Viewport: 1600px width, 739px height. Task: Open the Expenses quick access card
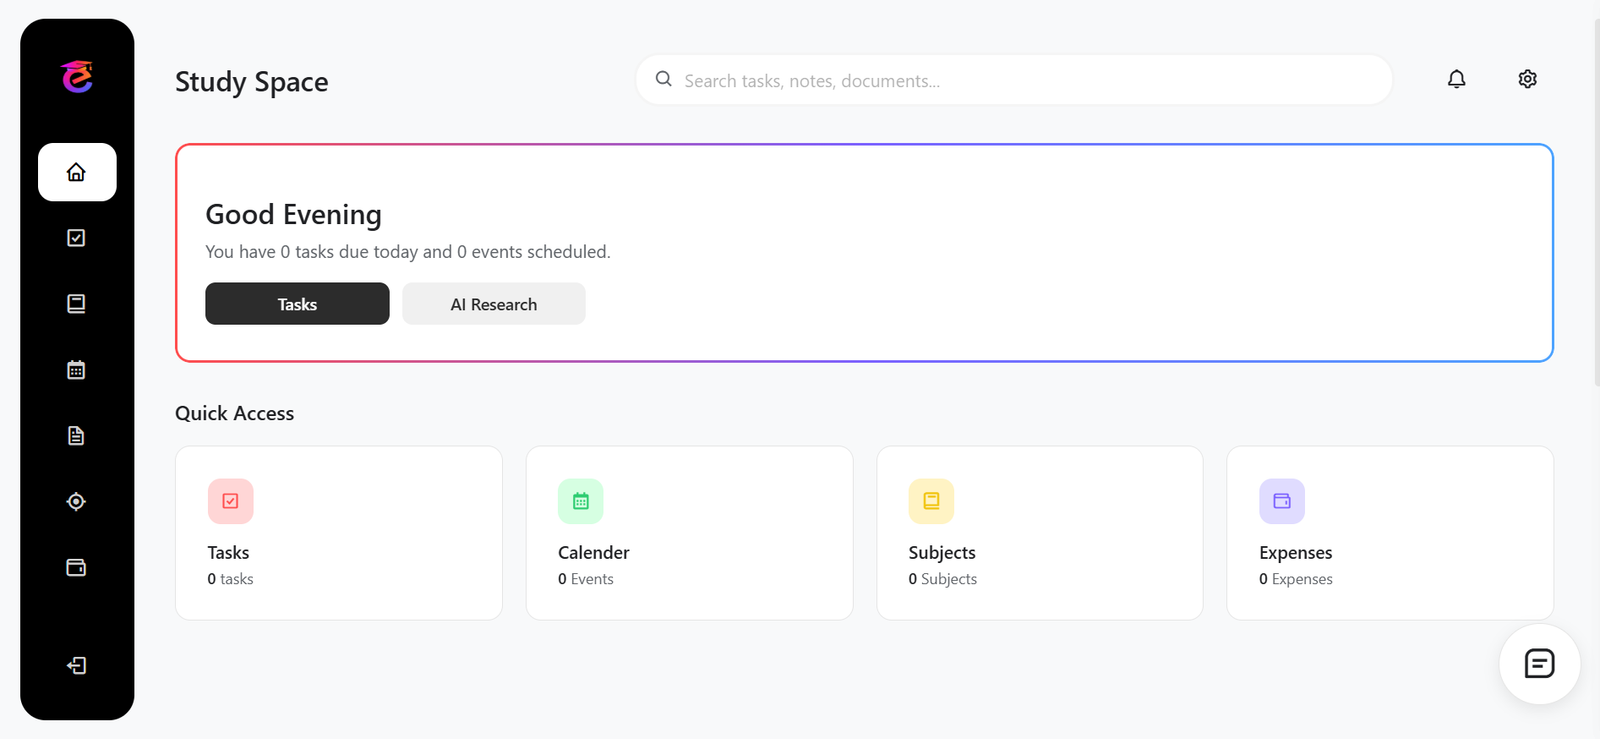[1389, 533]
